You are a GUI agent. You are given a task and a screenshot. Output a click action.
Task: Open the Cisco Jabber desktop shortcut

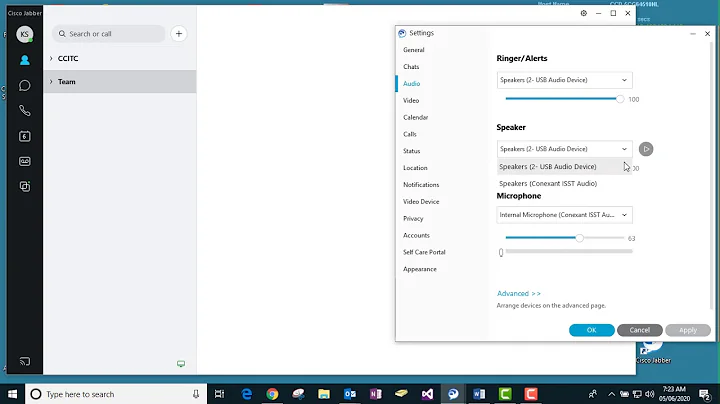pyautogui.click(x=653, y=353)
